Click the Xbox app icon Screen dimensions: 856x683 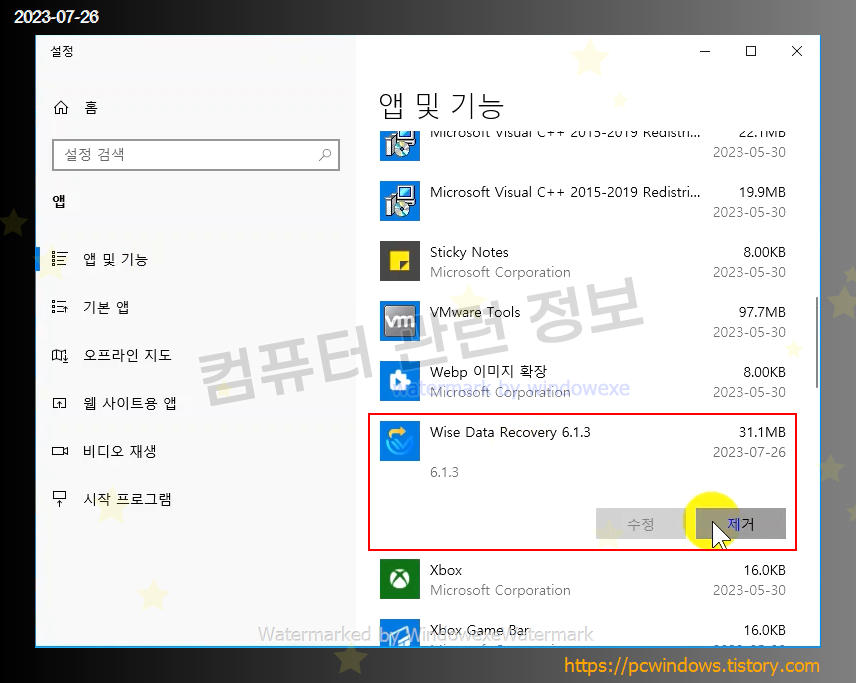[400, 579]
